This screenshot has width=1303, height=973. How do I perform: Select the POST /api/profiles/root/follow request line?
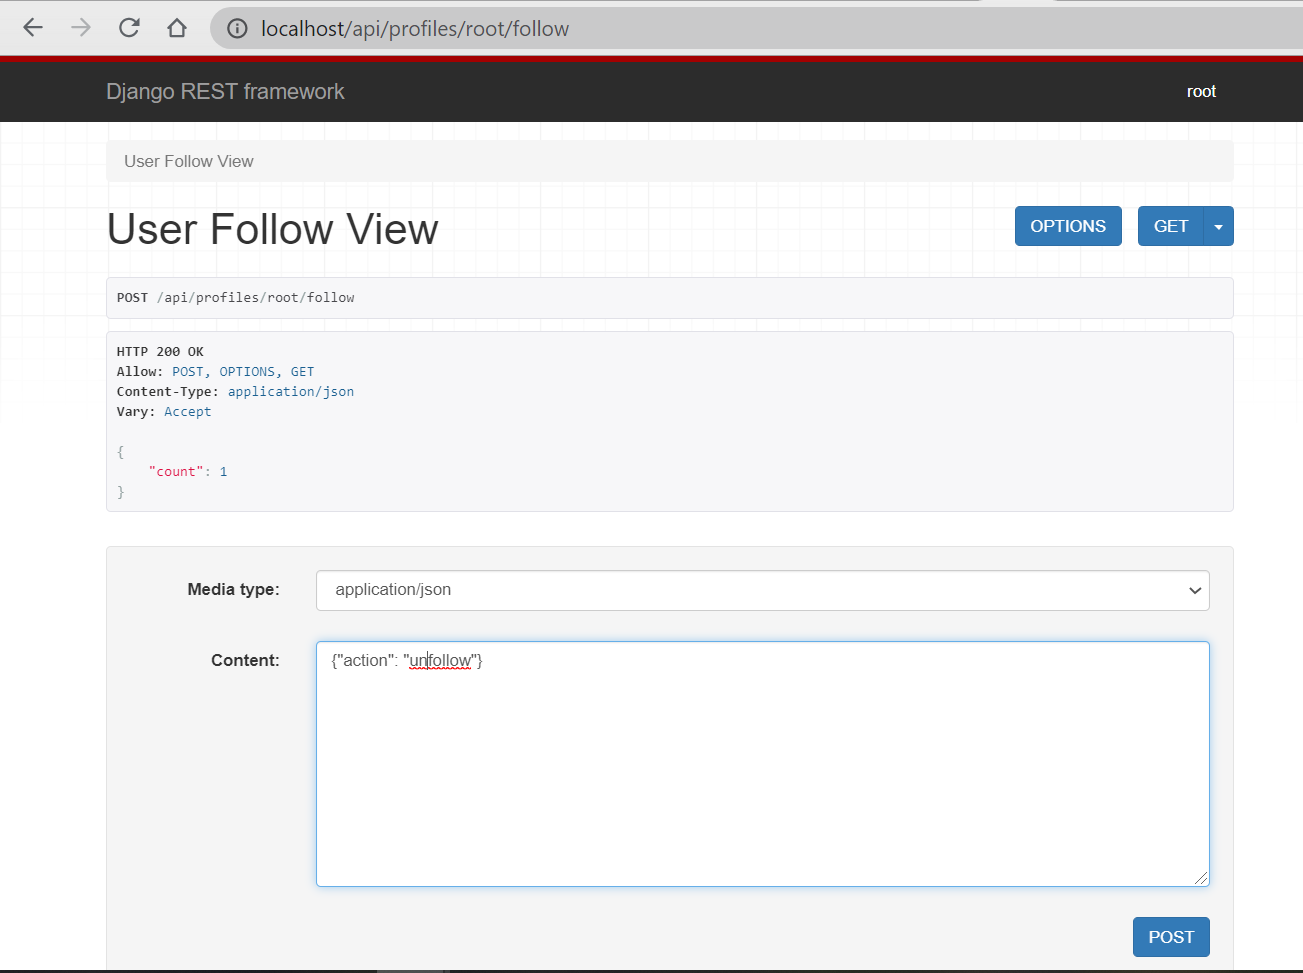(x=236, y=297)
